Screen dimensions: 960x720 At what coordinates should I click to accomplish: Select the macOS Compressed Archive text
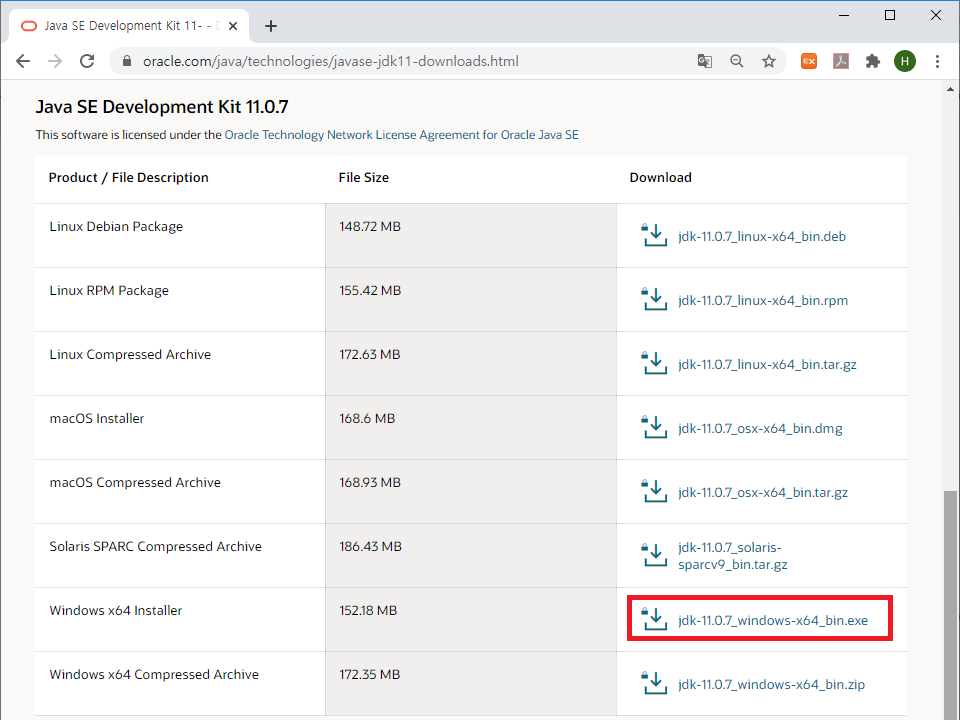pyautogui.click(x=135, y=482)
